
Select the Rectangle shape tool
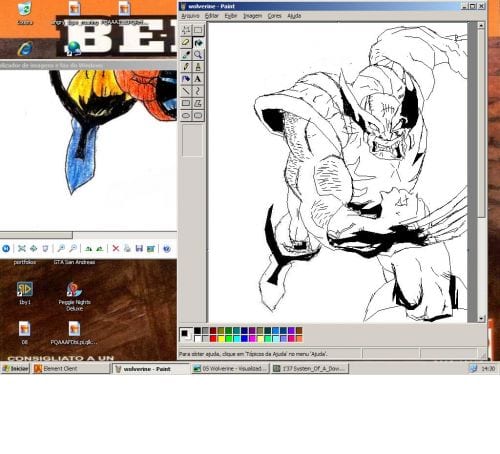pyautogui.click(x=186, y=103)
